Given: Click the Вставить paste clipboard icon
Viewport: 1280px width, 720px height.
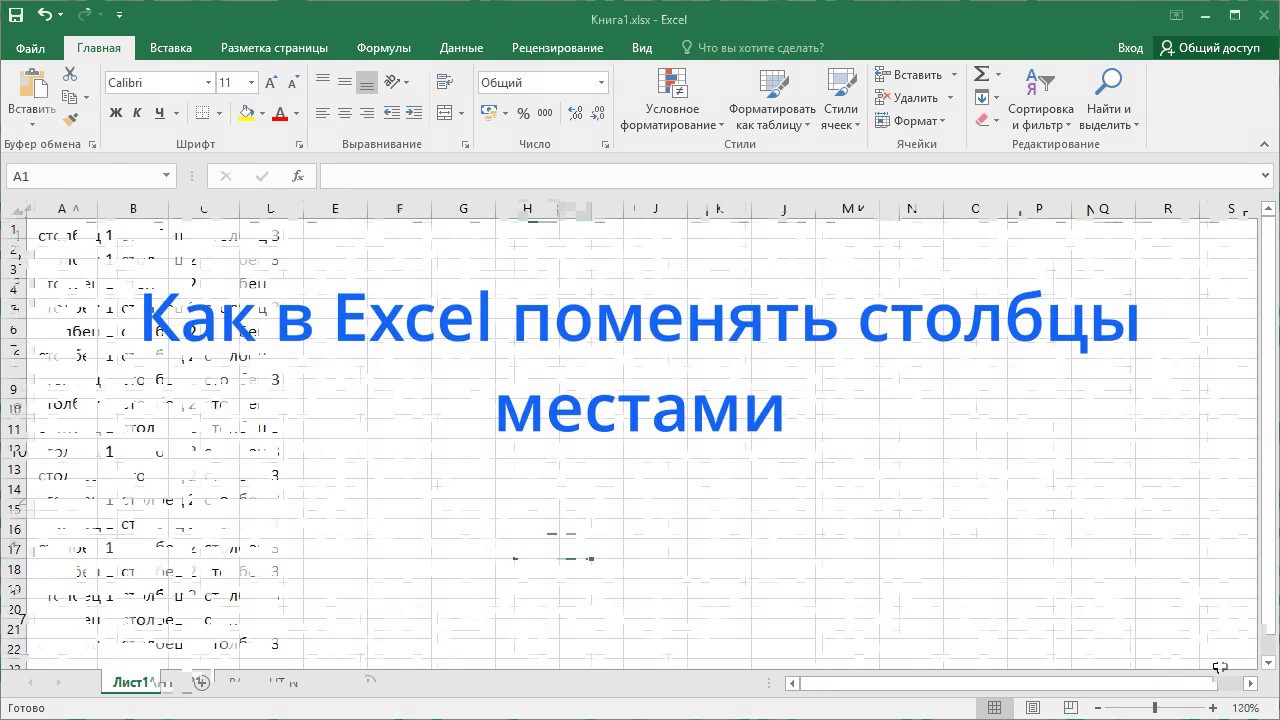Looking at the screenshot, I should coord(32,83).
